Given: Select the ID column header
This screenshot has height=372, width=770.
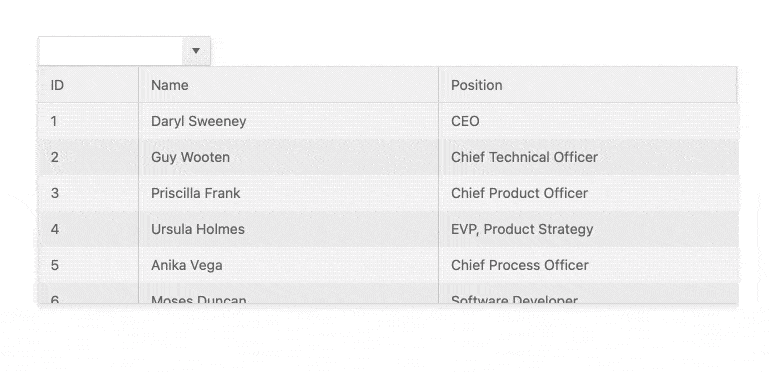Looking at the screenshot, I should [x=88, y=85].
